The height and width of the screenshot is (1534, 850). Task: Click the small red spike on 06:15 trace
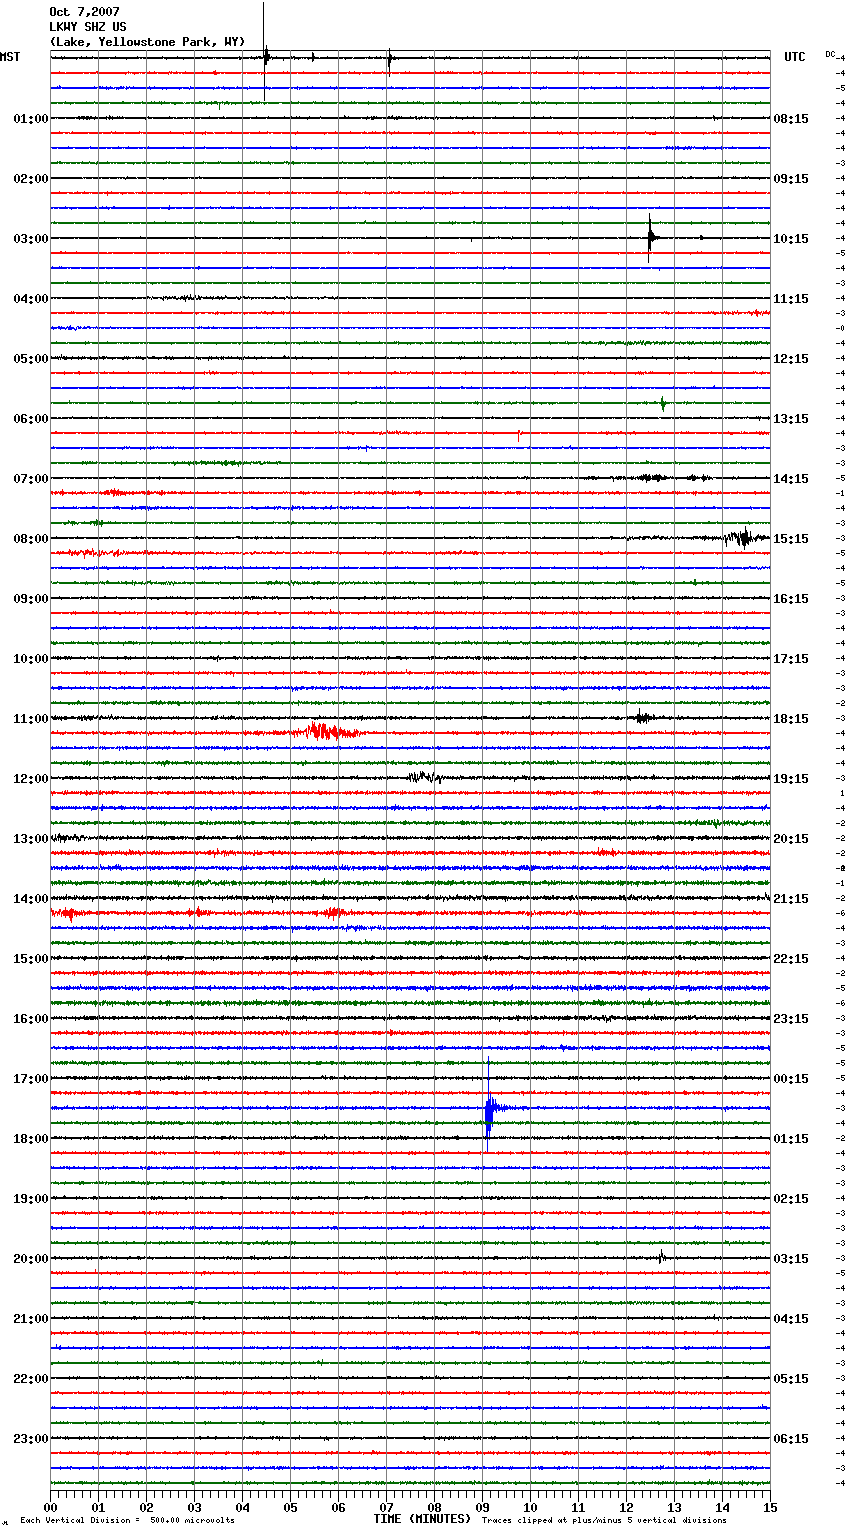point(519,434)
